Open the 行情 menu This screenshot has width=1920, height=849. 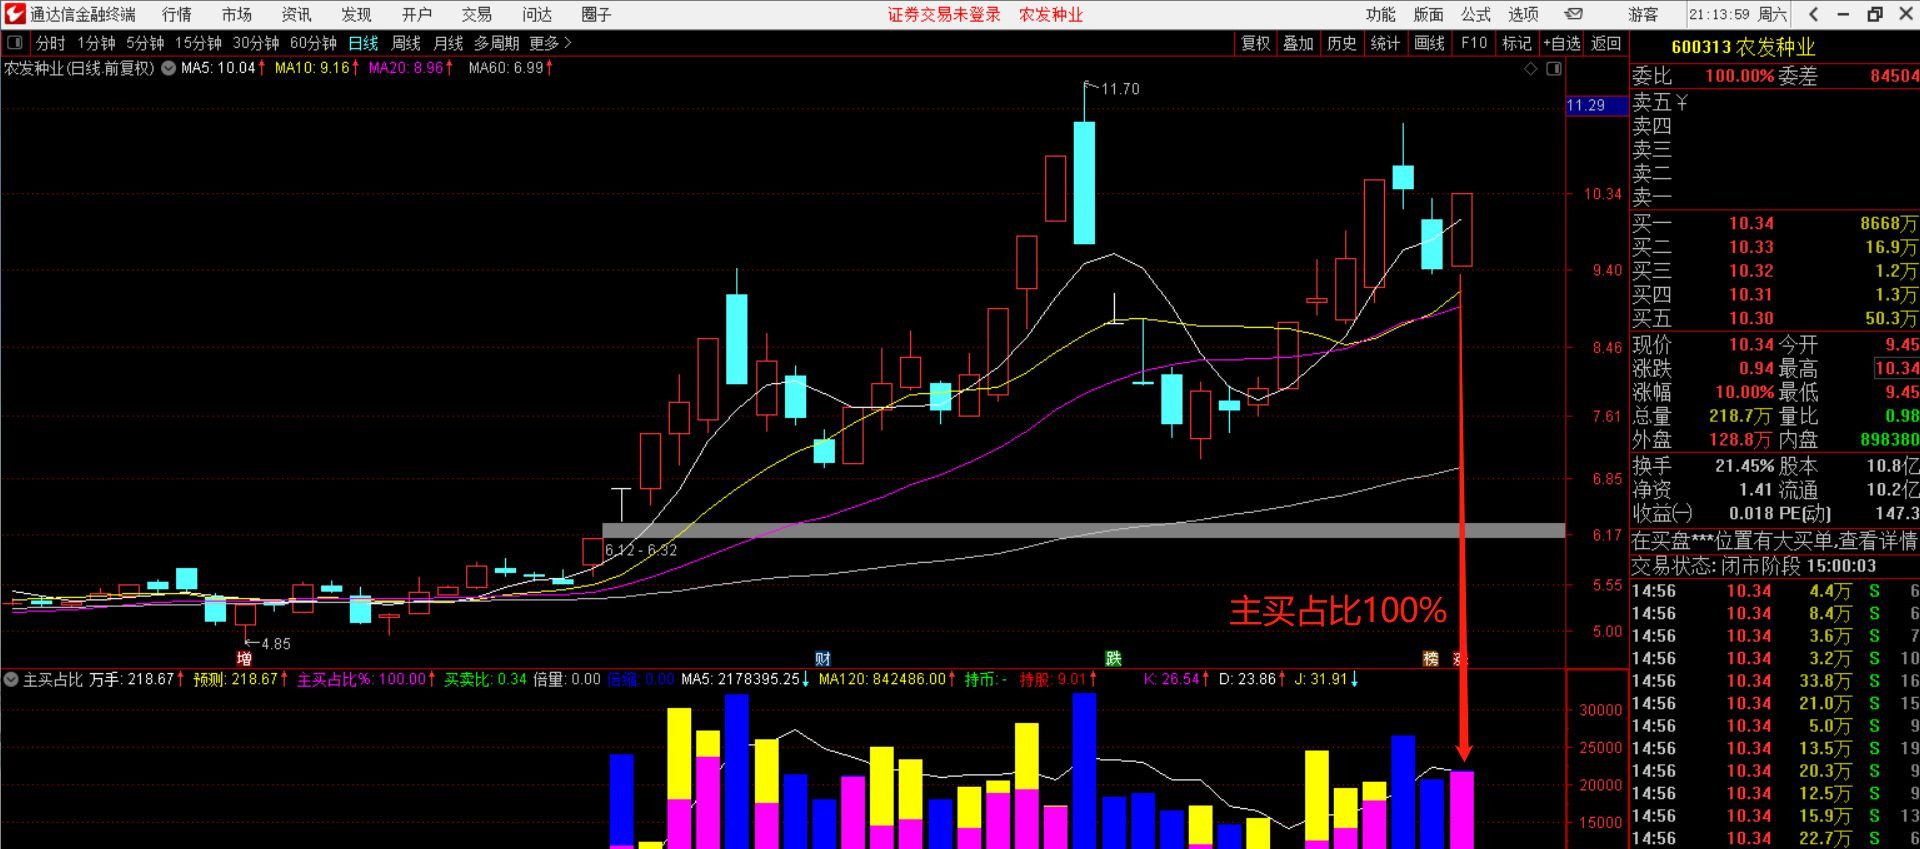pyautogui.click(x=176, y=14)
